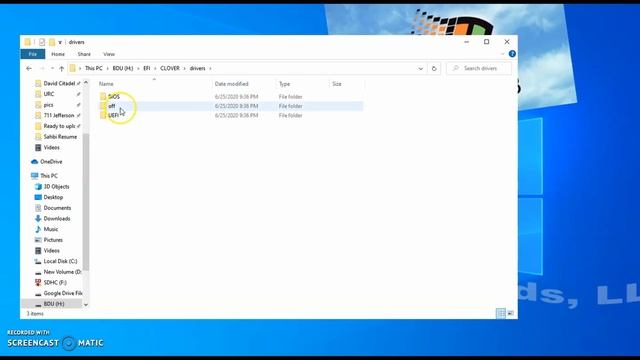
Task: Open pics quick access folder
Action: tap(49, 105)
